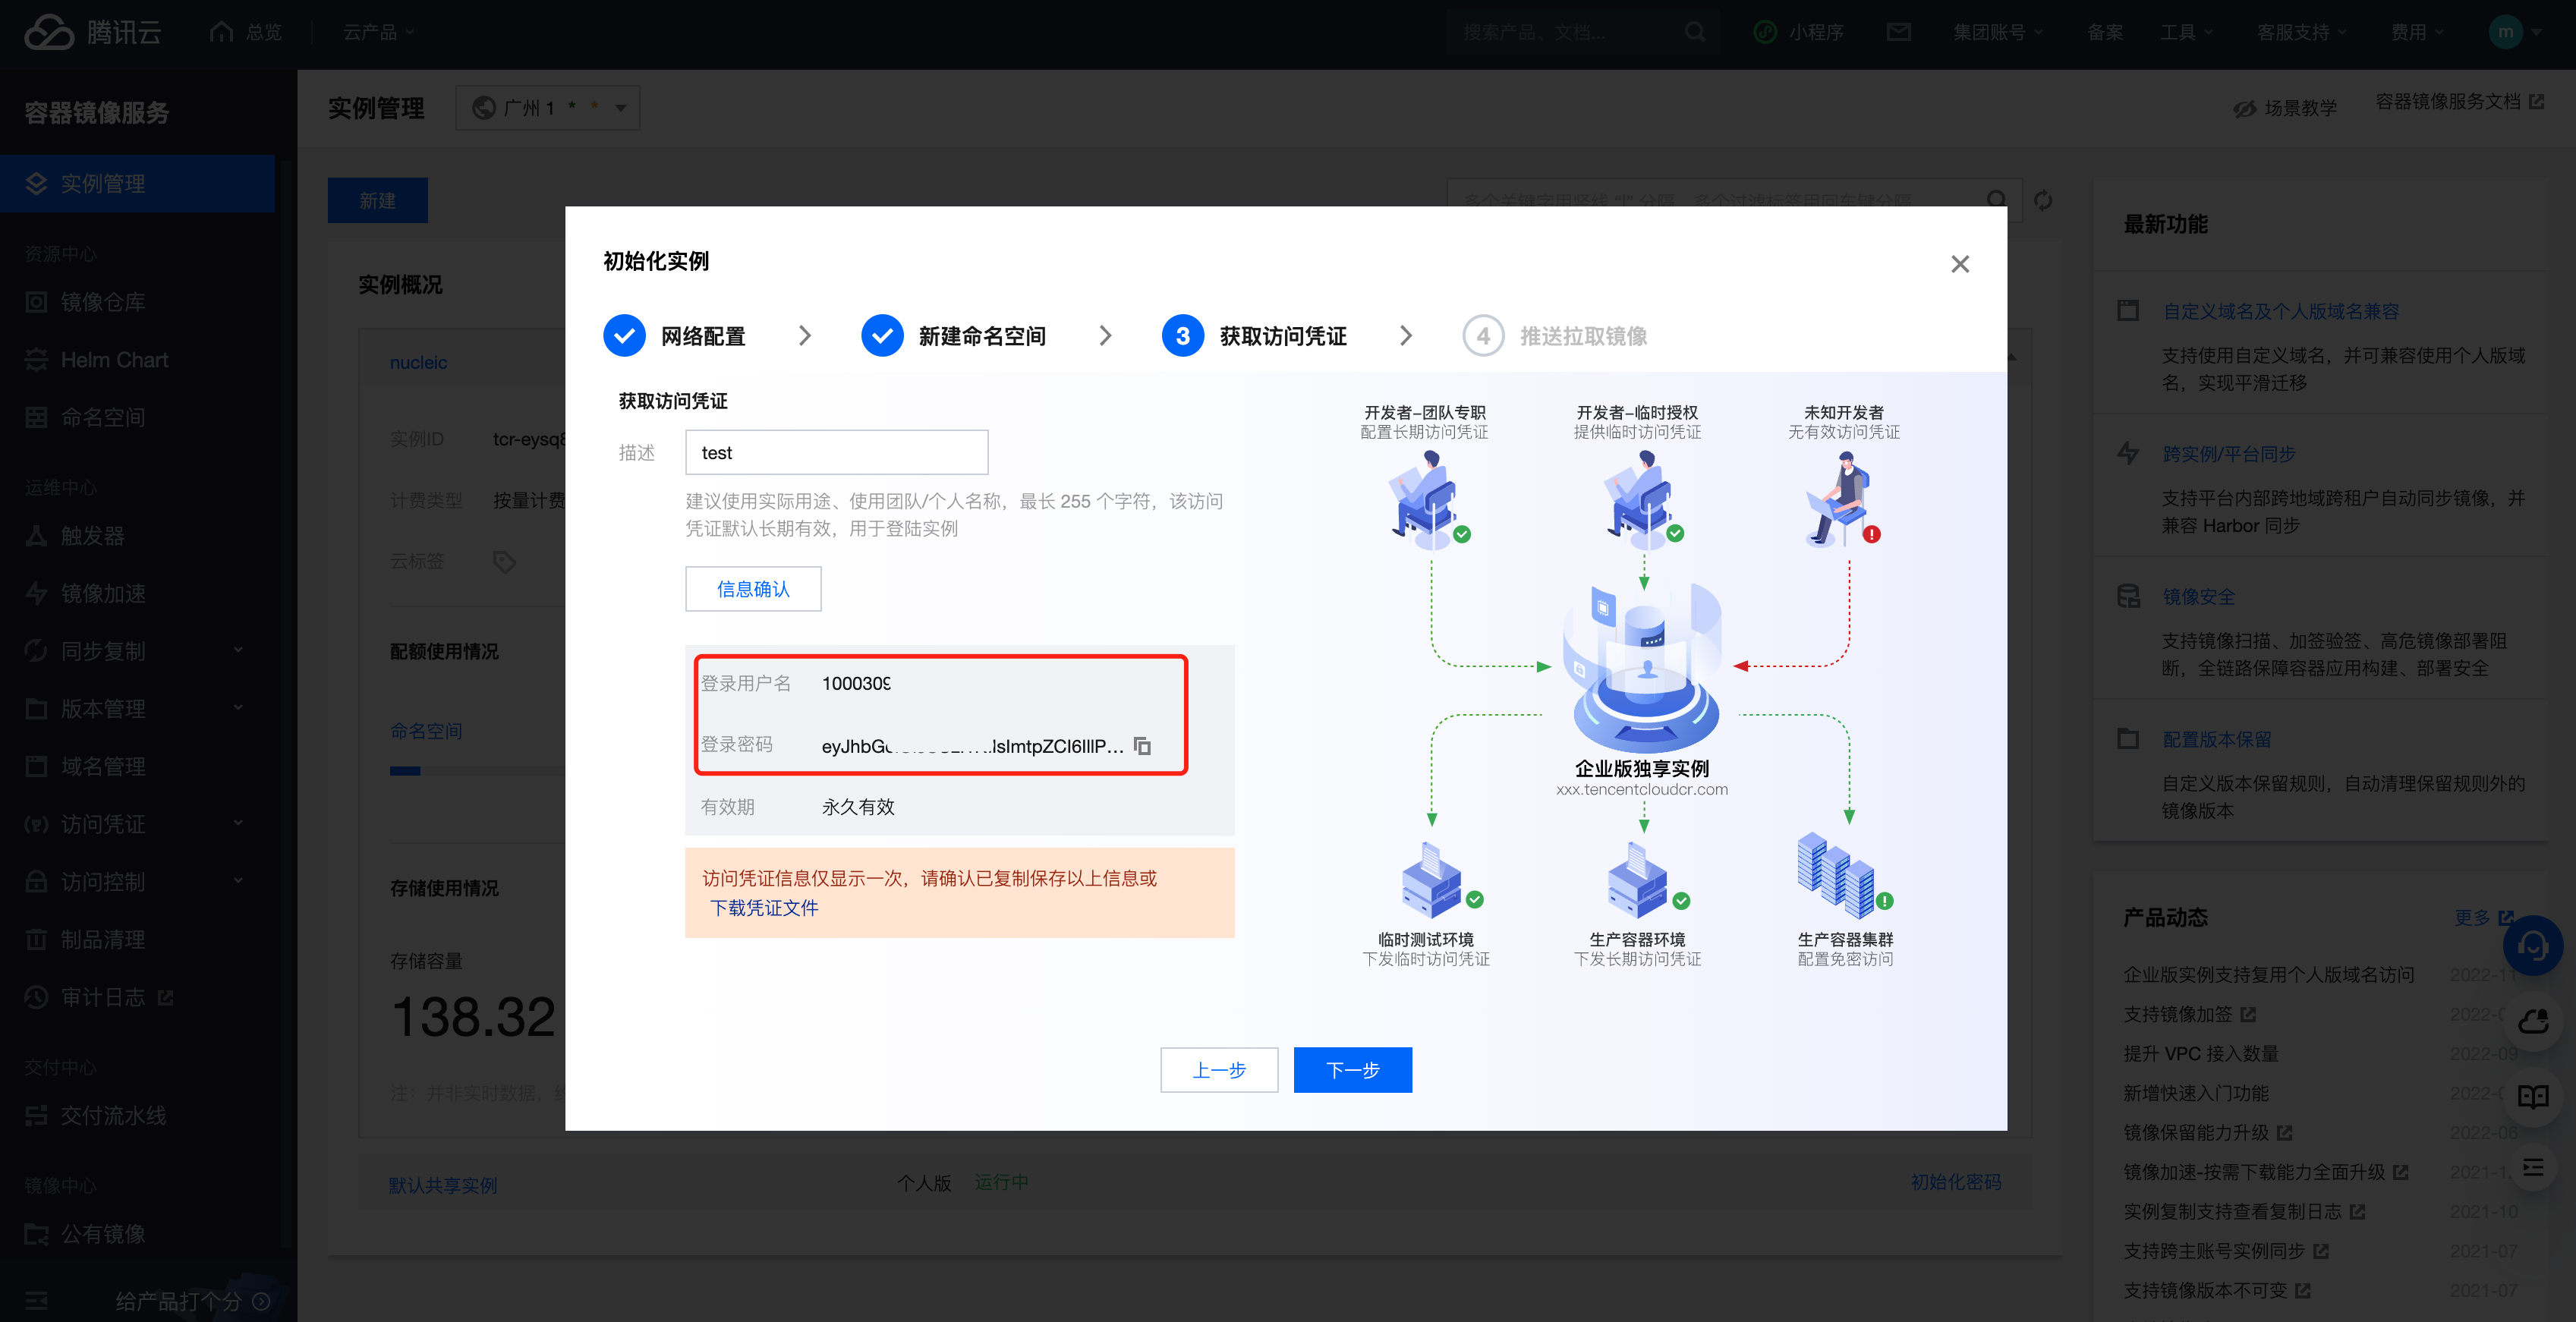Image resolution: width=2576 pixels, height=1322 pixels.
Task: Open the 广州 region dropdown
Action: 548,108
